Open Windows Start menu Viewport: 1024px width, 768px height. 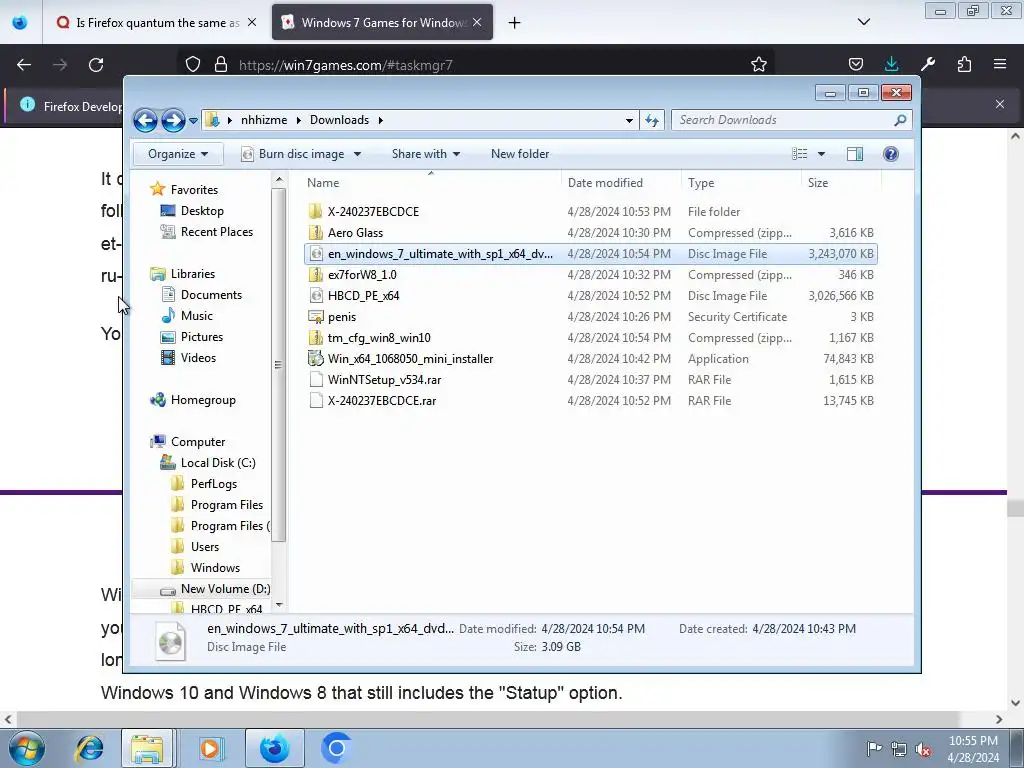tap(27, 748)
